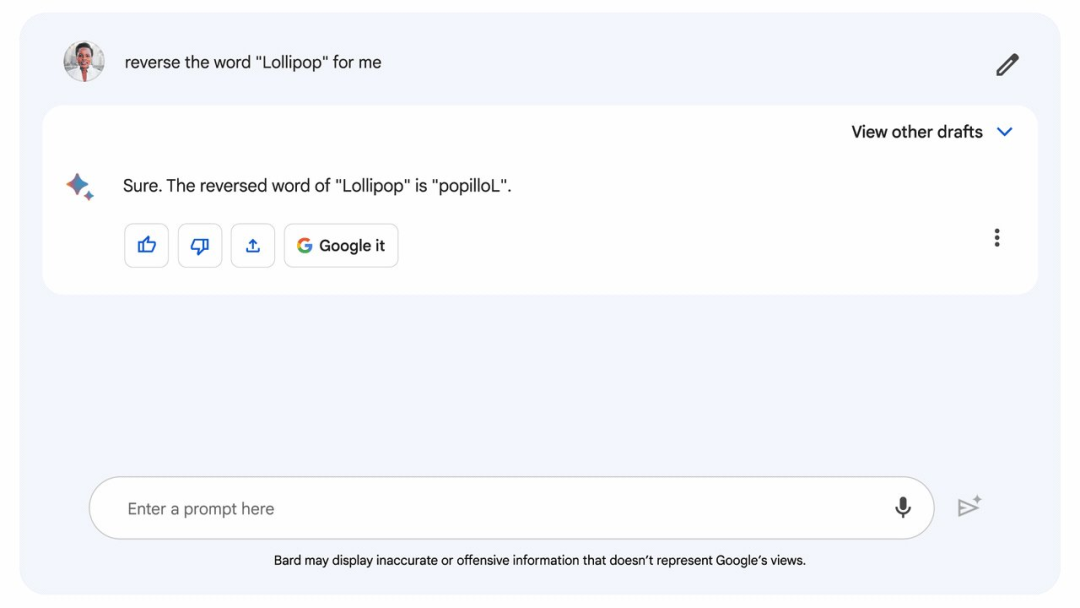Image resolution: width=1080 pixels, height=608 pixels.
Task: Click the Google it button
Action: [341, 245]
